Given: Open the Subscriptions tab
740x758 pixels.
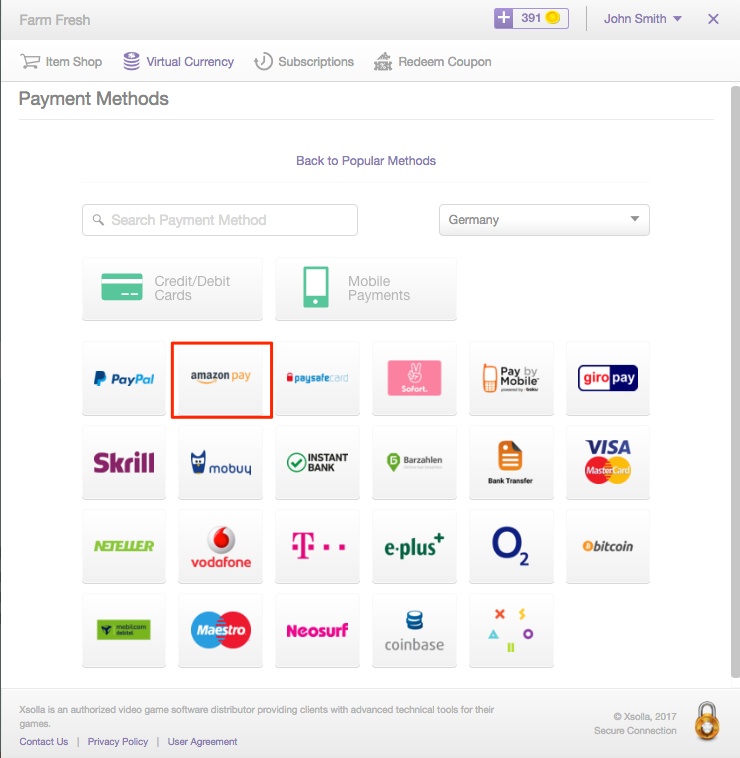Looking at the screenshot, I should (x=304, y=62).
